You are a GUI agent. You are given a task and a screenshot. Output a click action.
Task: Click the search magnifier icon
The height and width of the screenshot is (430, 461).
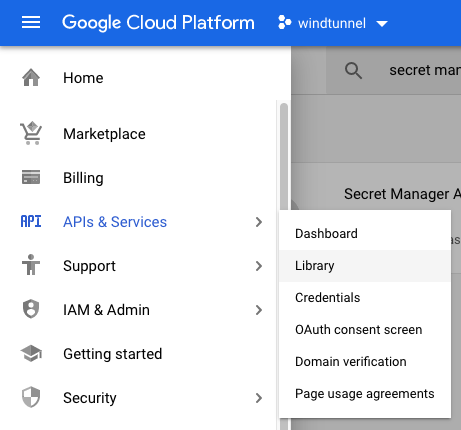click(x=353, y=71)
